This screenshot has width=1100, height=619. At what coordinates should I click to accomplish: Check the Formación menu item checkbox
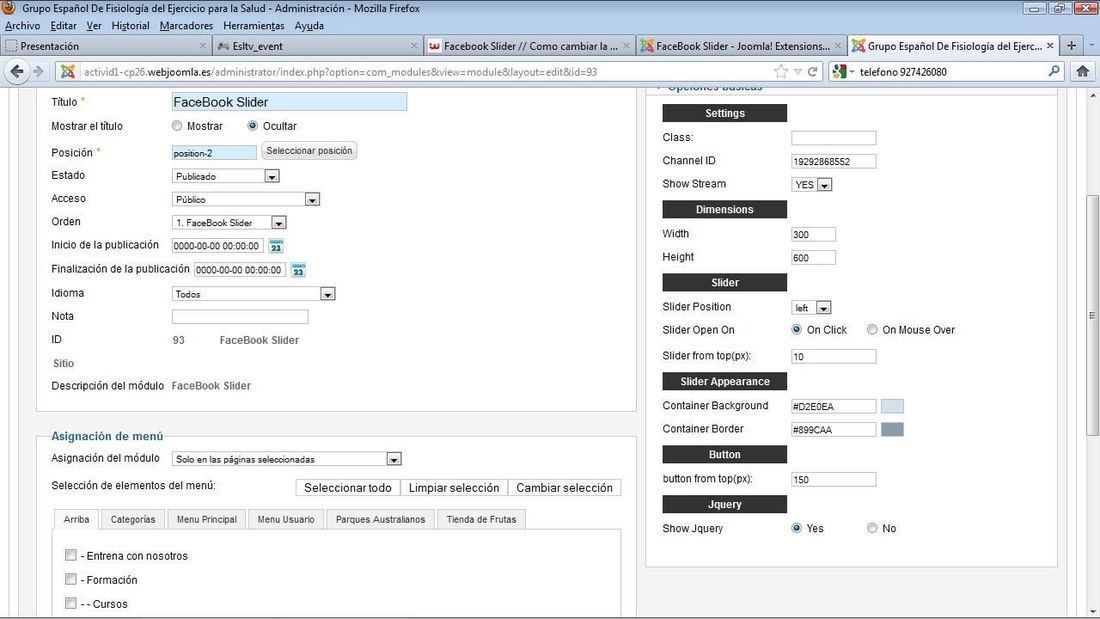point(71,579)
